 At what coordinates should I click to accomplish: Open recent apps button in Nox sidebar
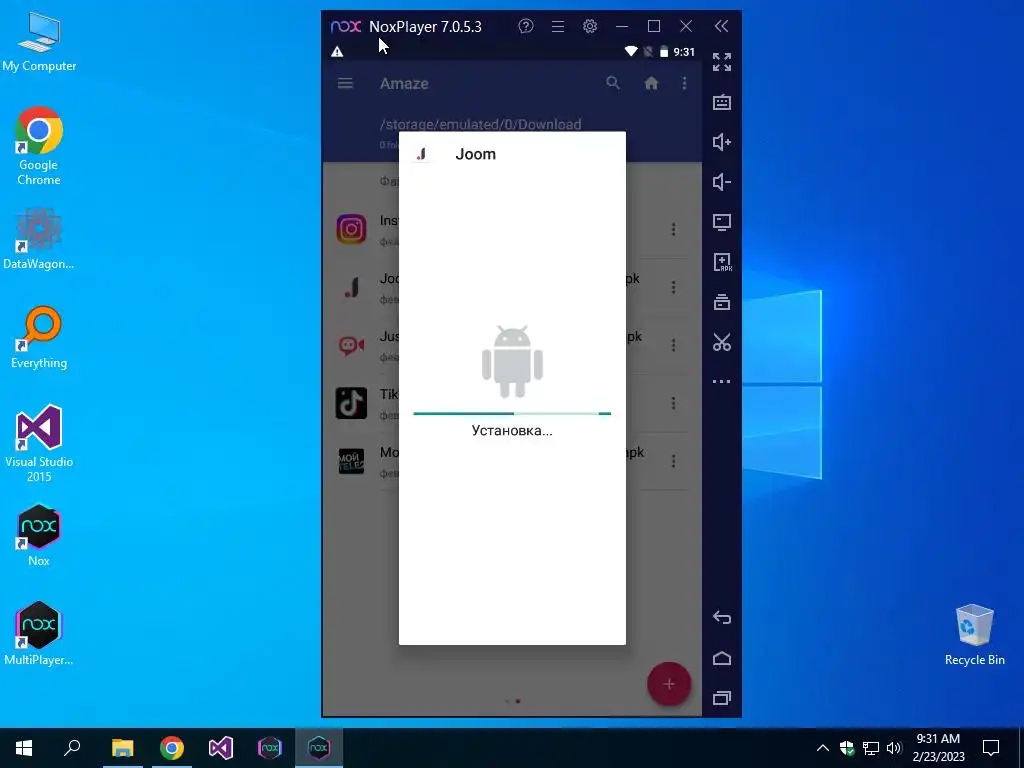click(722, 698)
